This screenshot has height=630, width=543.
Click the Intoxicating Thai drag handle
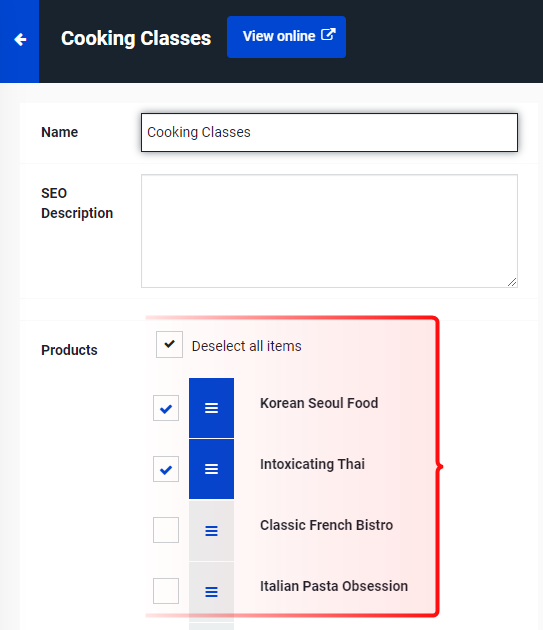(x=211, y=469)
